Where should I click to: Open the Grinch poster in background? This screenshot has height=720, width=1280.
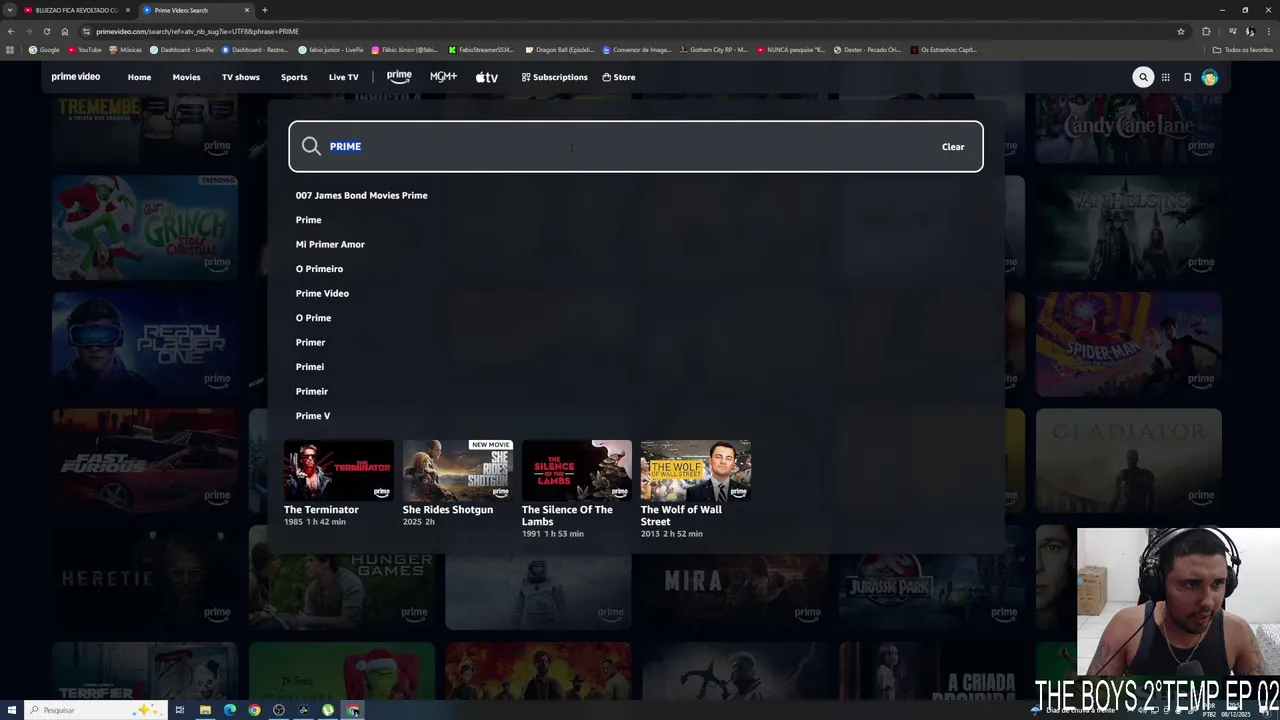point(145,228)
